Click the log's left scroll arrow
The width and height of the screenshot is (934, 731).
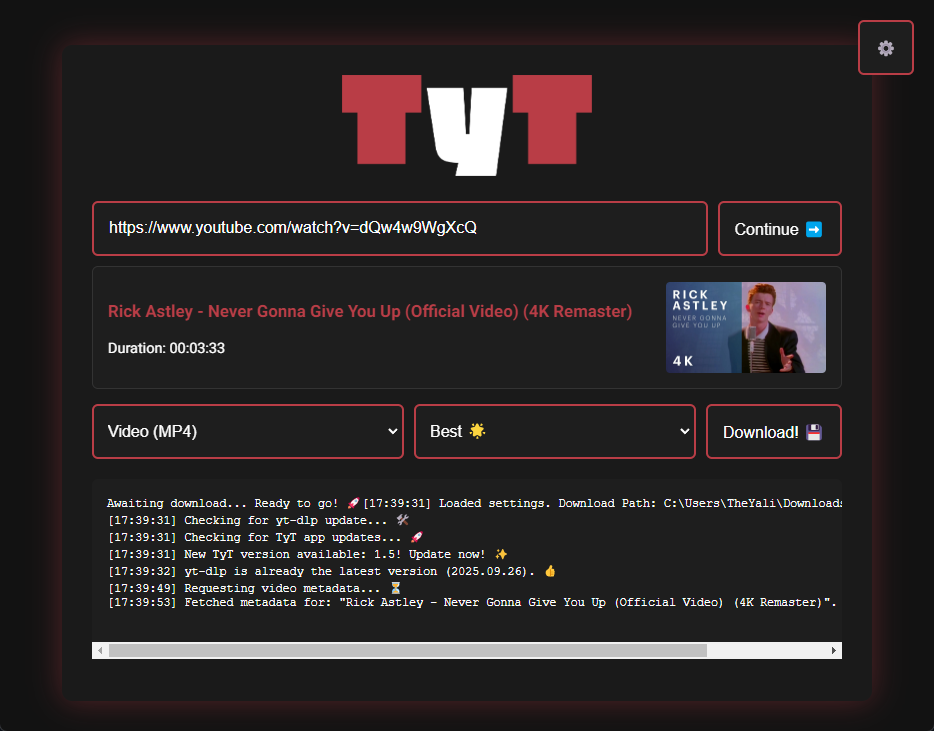point(100,651)
